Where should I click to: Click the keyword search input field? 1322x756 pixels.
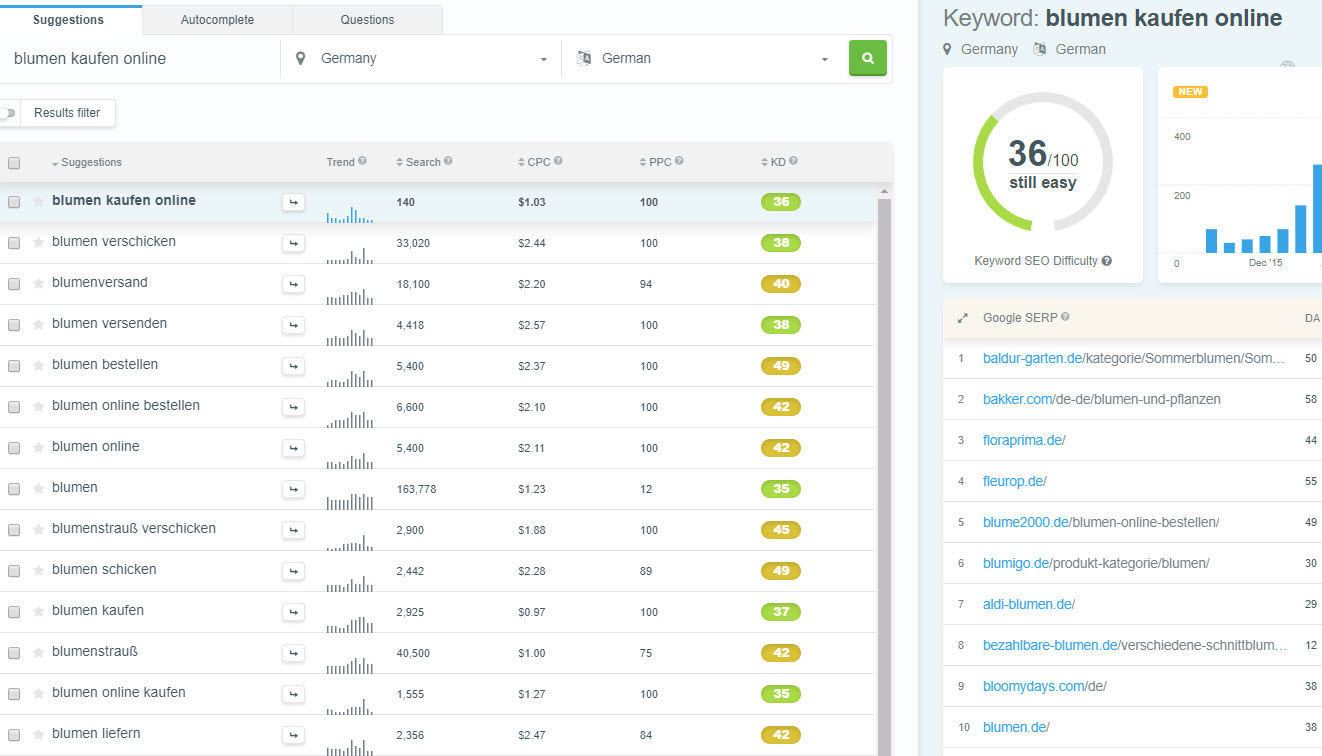pos(140,59)
